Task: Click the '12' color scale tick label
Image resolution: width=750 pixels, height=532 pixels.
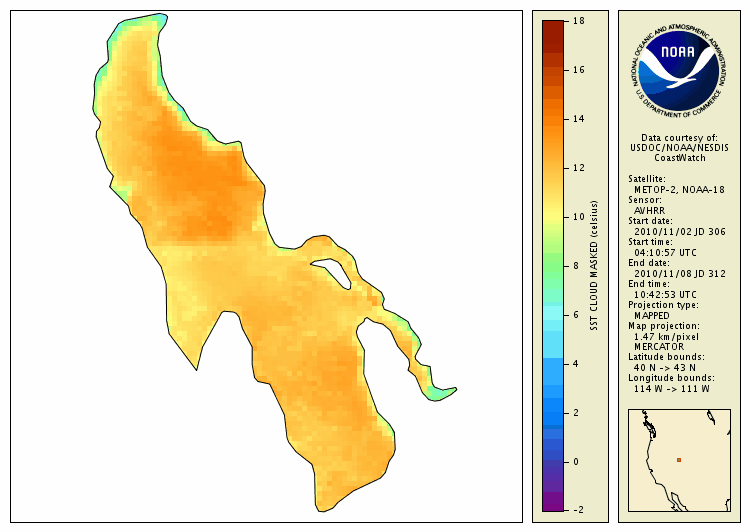Action: (578, 168)
